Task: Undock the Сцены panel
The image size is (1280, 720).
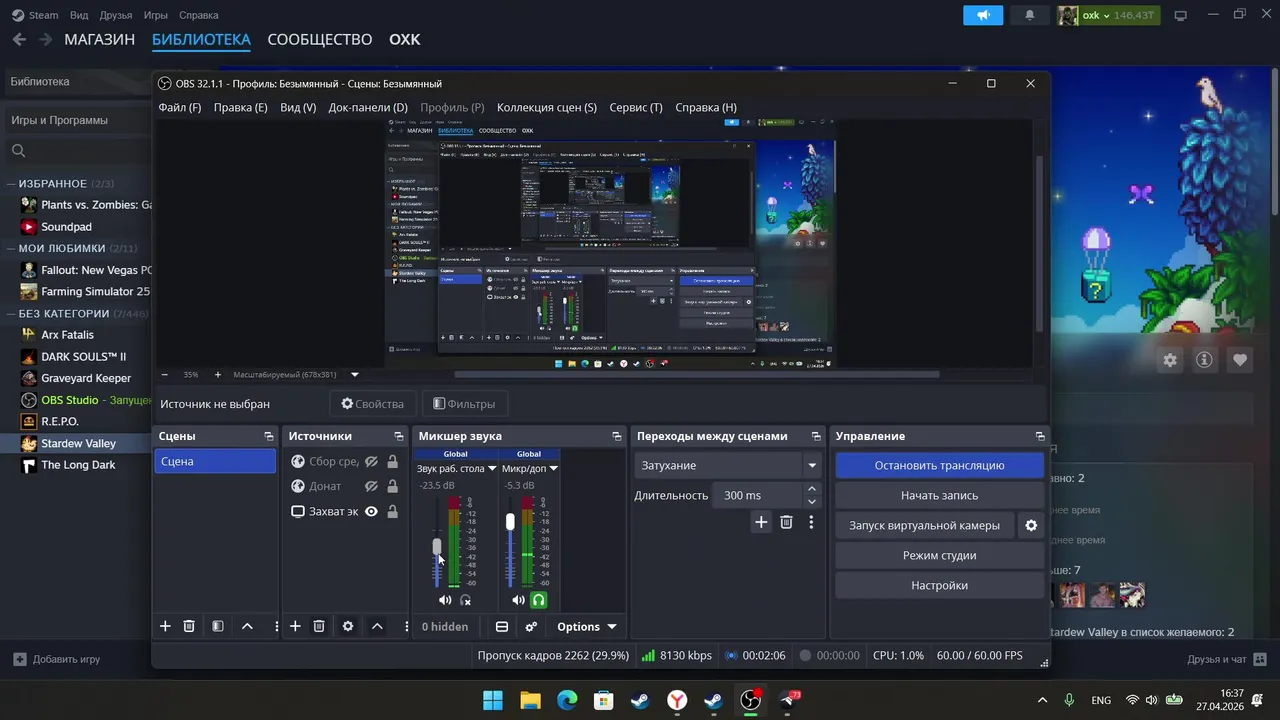Action: coord(269,437)
